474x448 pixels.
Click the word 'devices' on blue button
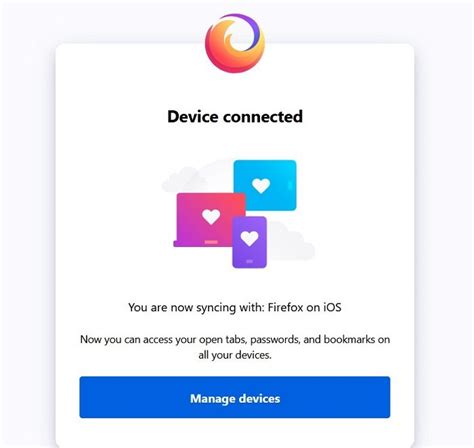click(260, 398)
